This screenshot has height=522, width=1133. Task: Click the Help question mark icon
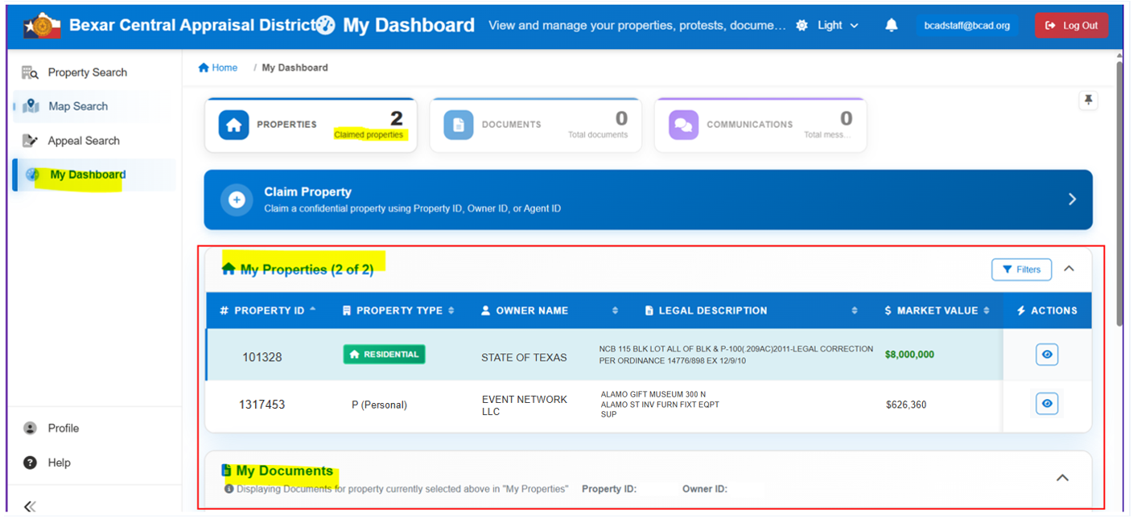[30, 463]
